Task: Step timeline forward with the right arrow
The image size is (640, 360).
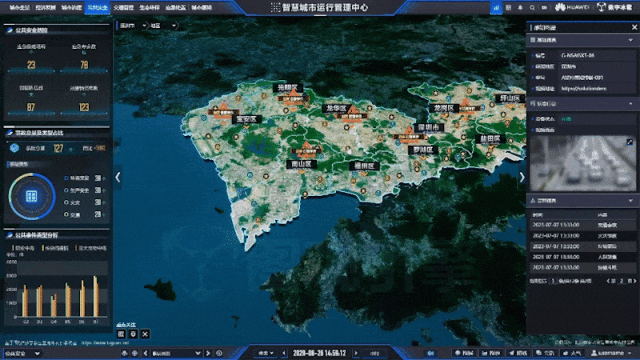Action: (x=356, y=353)
